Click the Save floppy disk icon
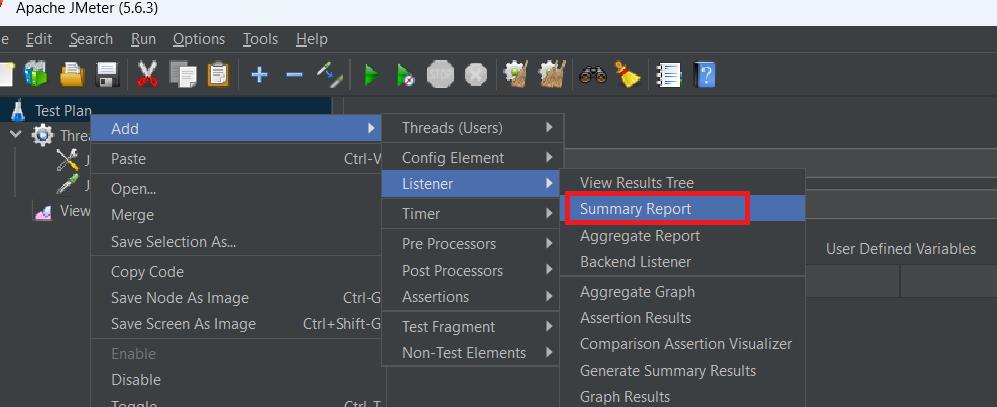The height and width of the screenshot is (407, 997). [107, 74]
